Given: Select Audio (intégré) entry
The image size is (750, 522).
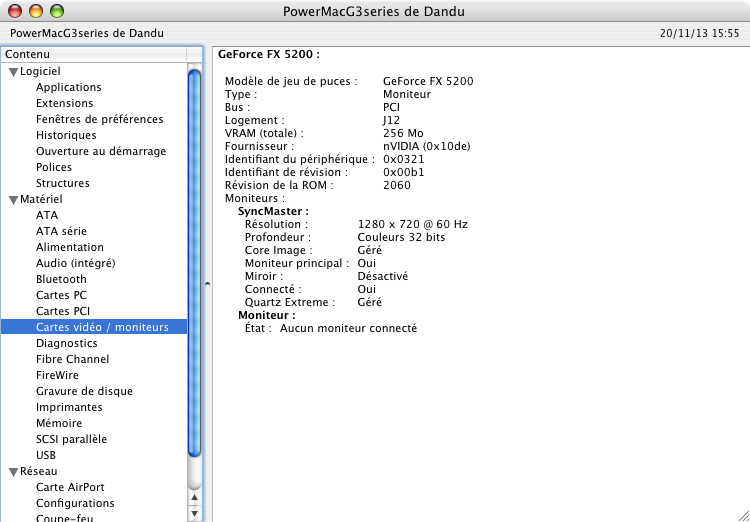Looking at the screenshot, I should 76,263.
